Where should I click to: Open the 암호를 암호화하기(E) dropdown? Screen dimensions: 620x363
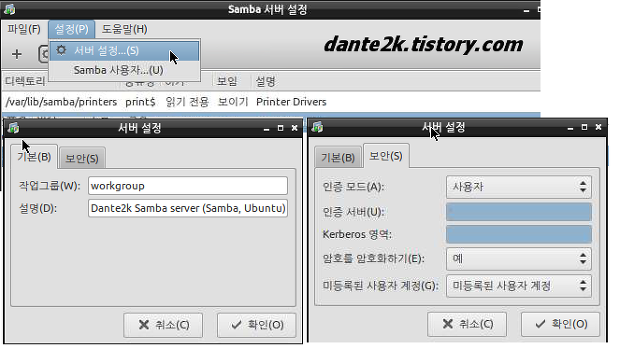click(x=519, y=259)
